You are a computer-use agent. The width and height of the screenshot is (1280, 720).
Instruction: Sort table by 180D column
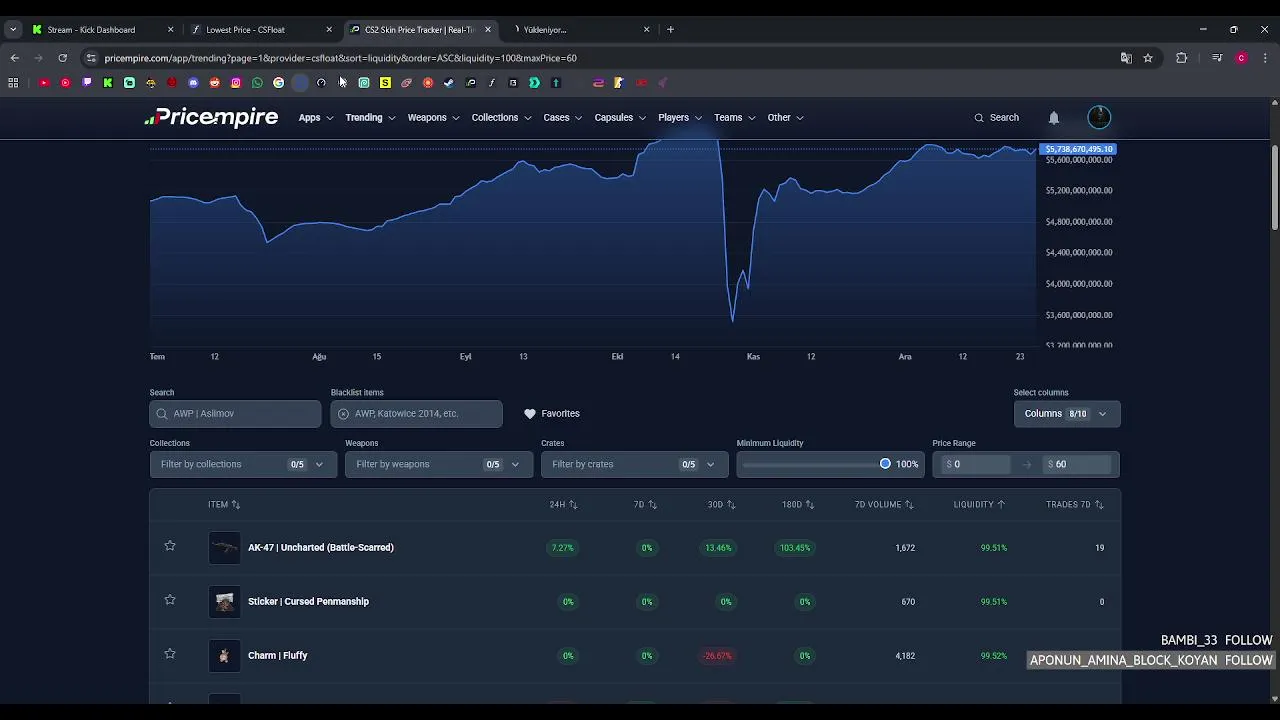(798, 505)
